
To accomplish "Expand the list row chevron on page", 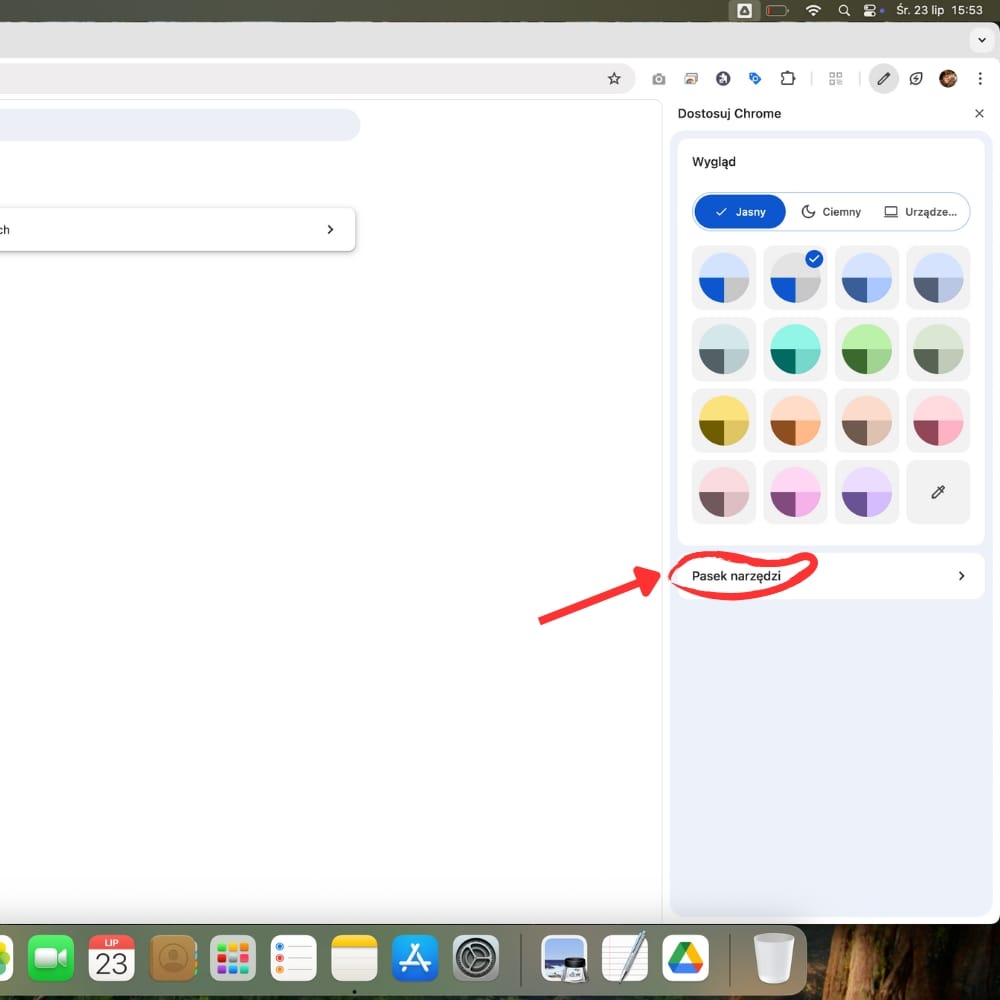I will coord(330,230).
